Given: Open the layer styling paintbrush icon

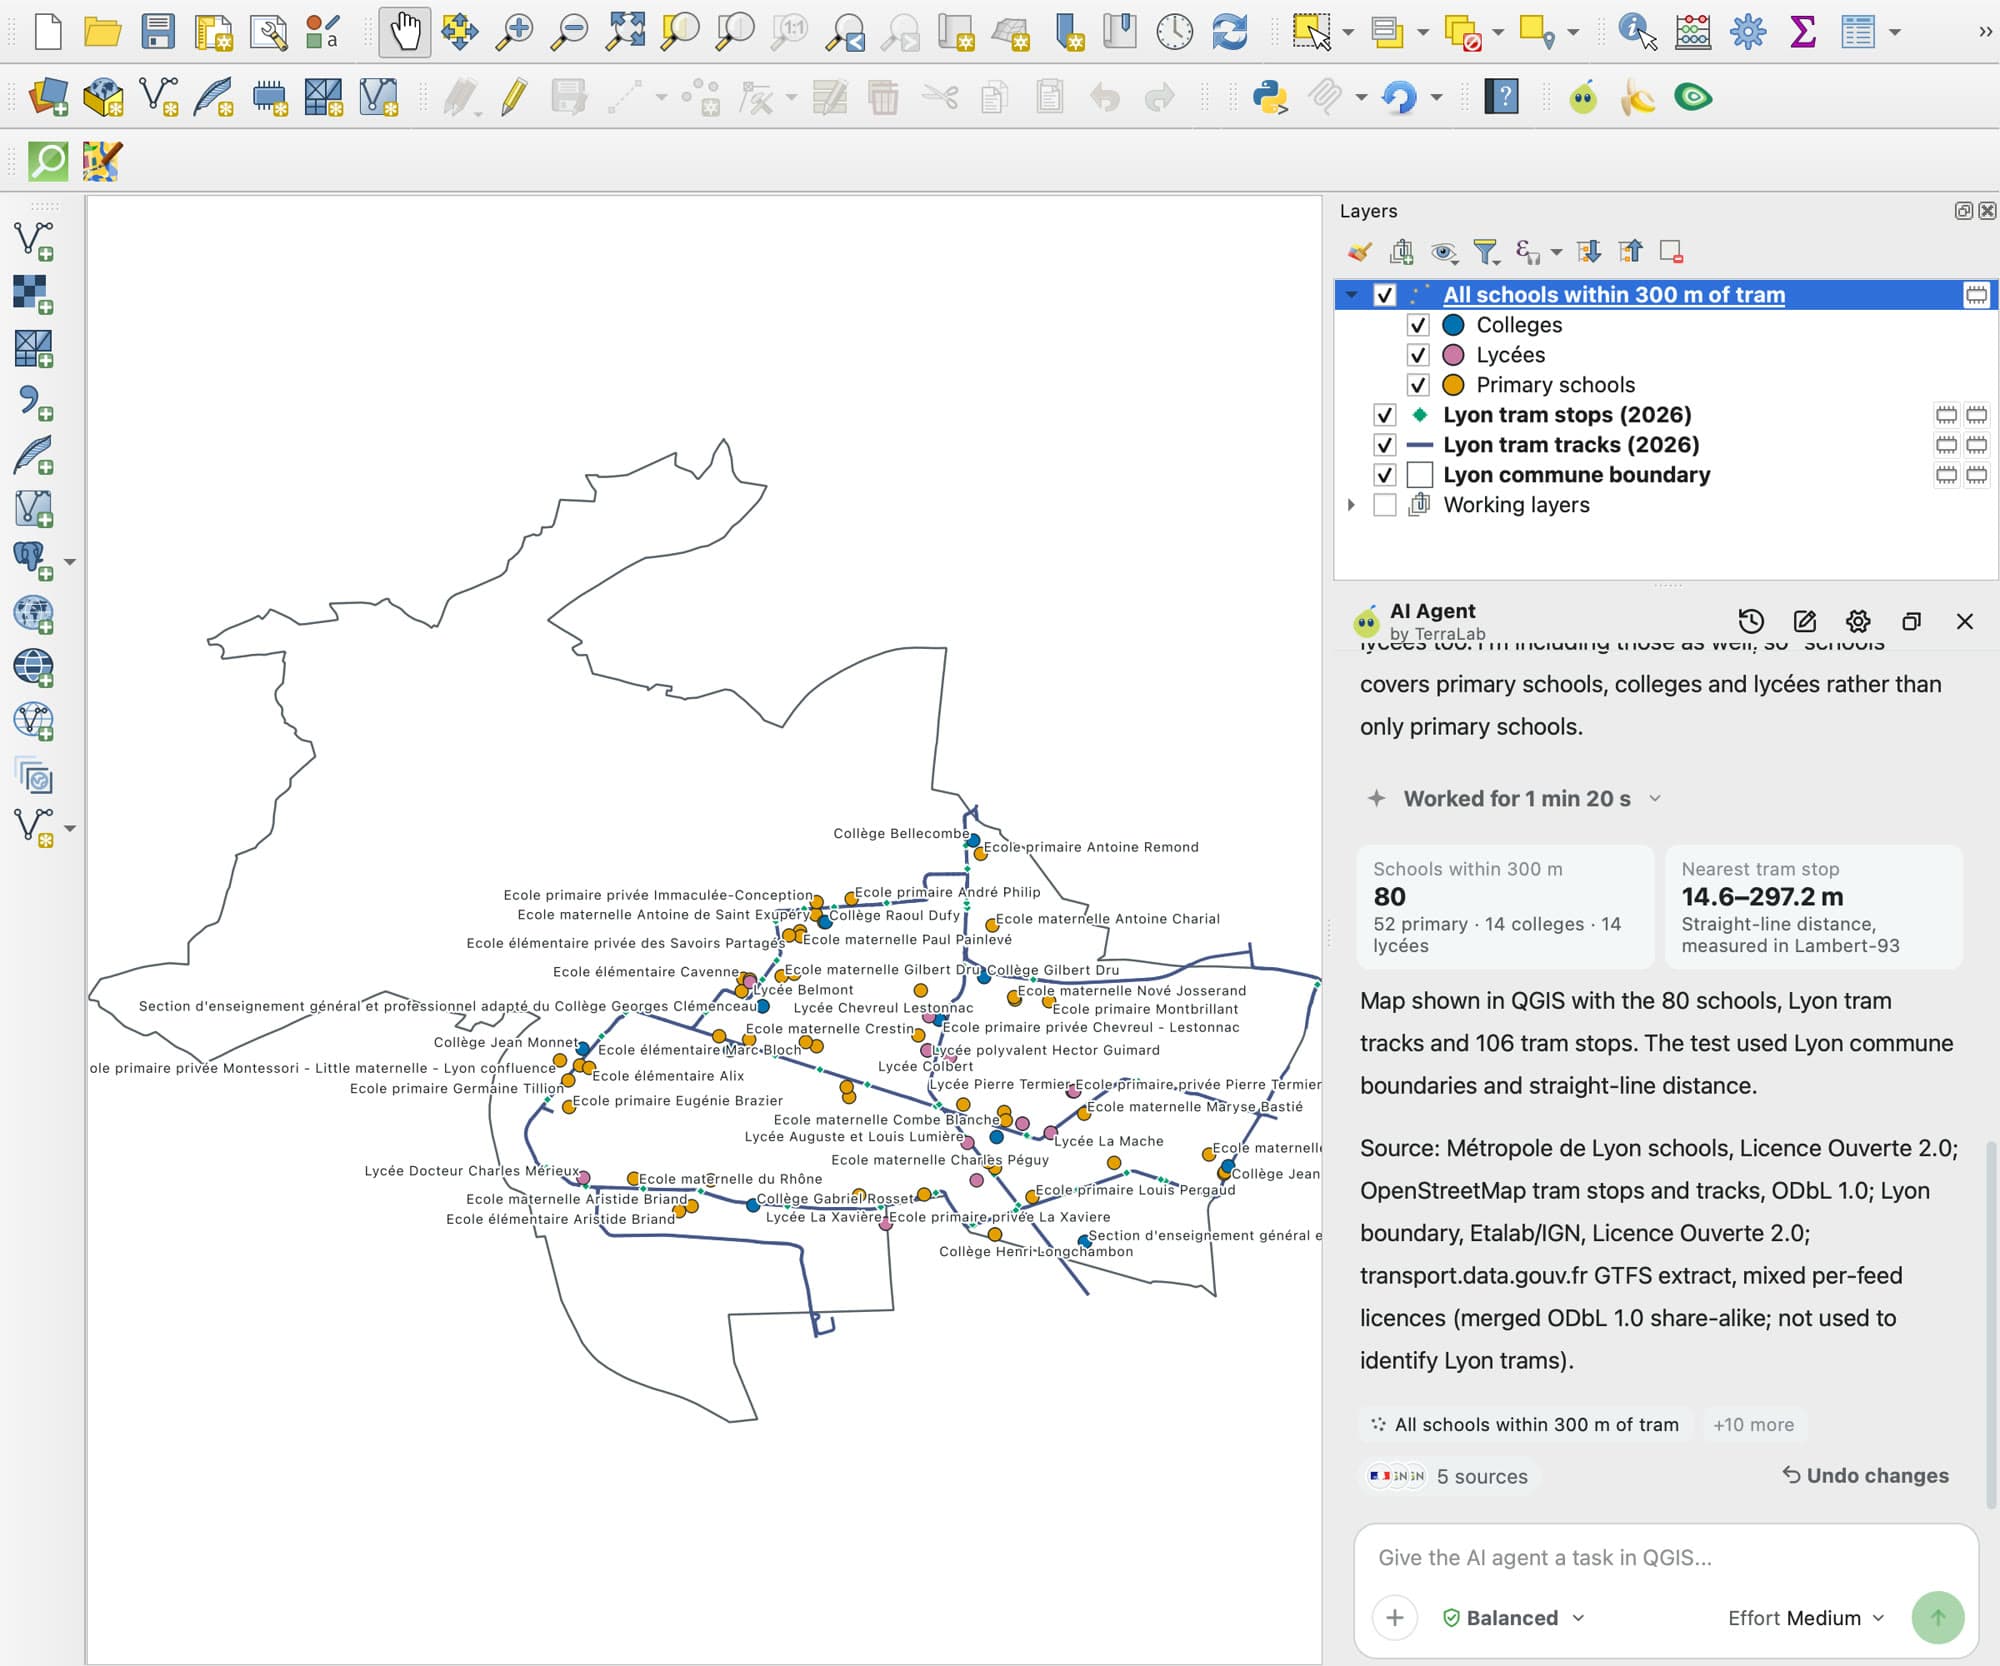Looking at the screenshot, I should (x=1359, y=252).
